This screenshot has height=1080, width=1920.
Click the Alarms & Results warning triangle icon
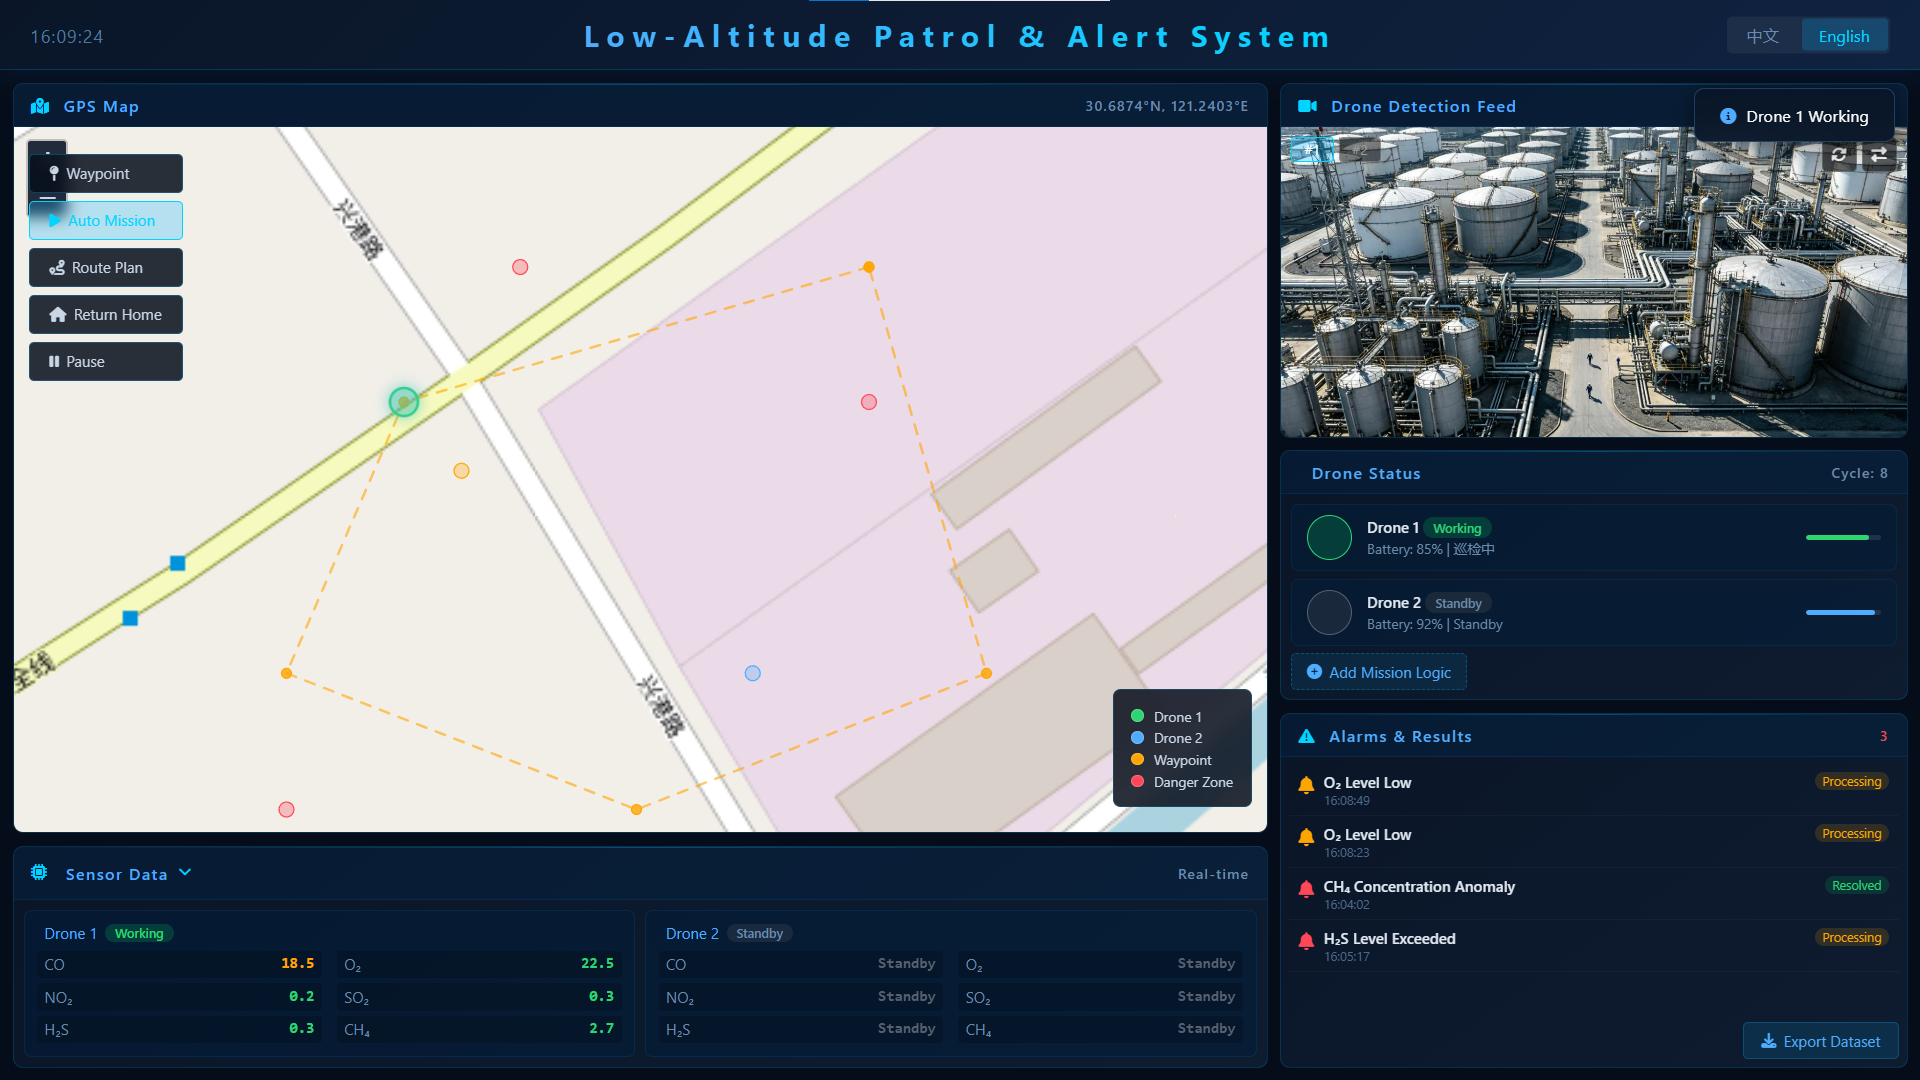(x=1306, y=736)
